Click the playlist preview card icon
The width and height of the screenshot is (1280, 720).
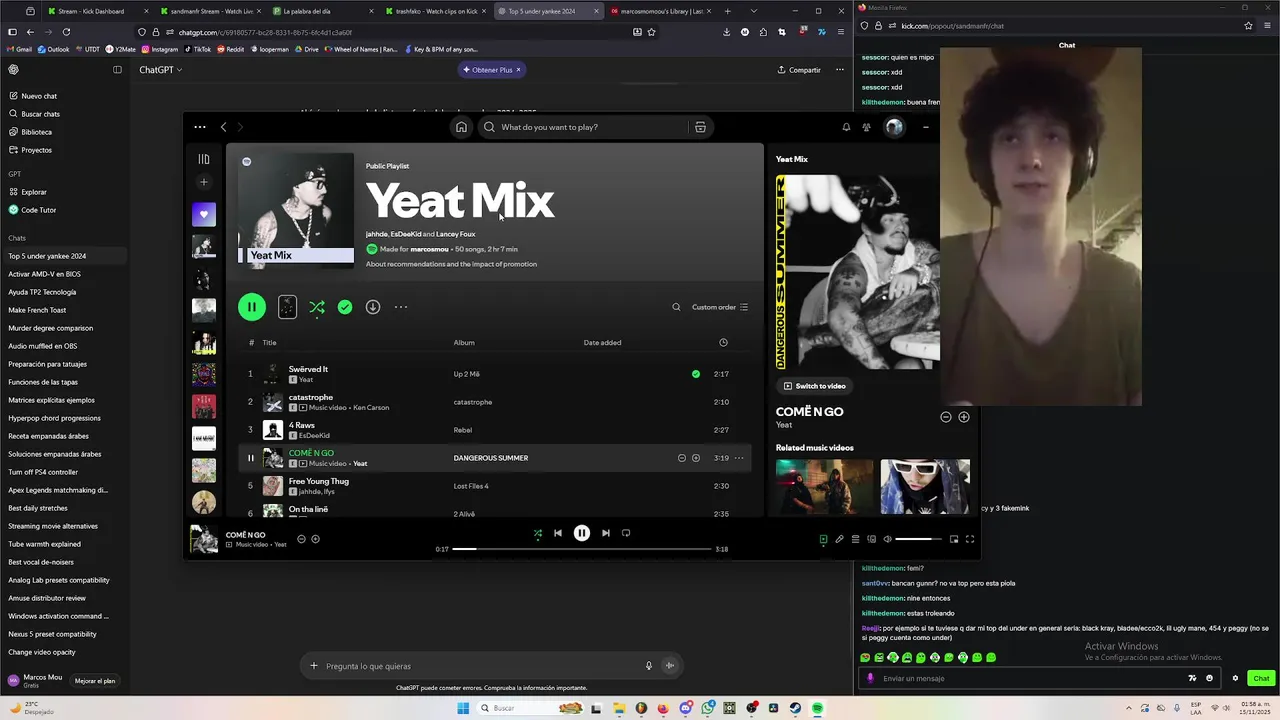[287, 307]
